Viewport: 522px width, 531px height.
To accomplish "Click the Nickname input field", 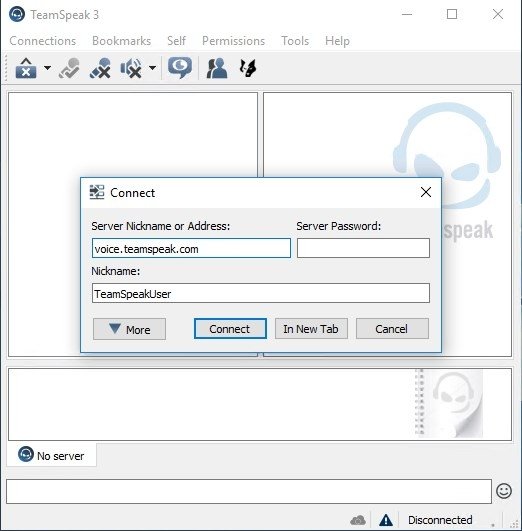I will pos(261,293).
